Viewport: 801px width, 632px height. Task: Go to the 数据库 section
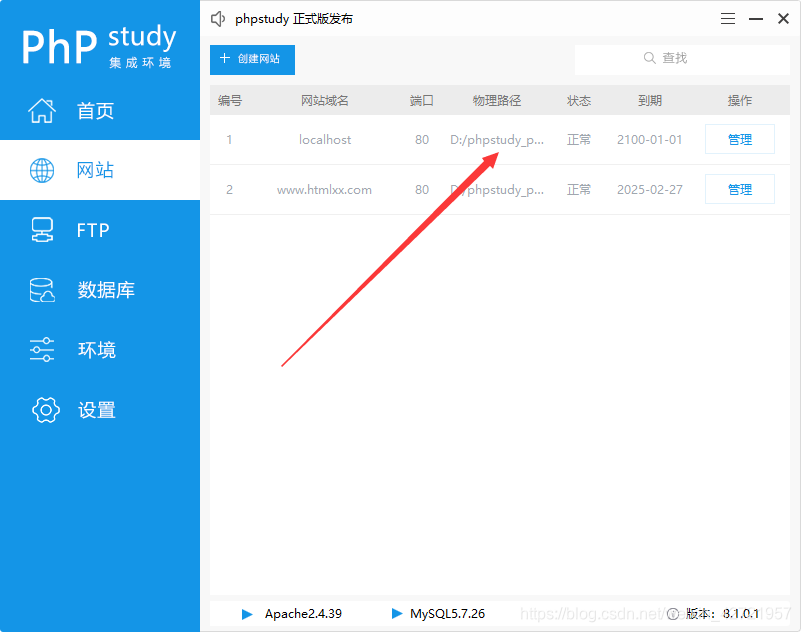coord(100,290)
